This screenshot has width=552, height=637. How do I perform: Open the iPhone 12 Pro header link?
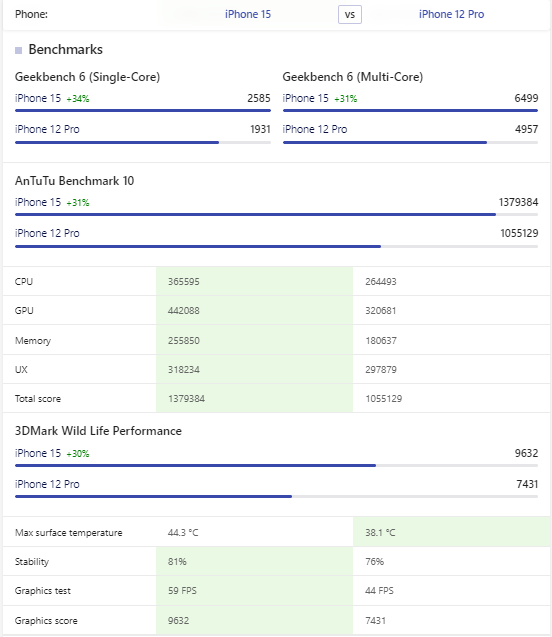click(x=451, y=14)
